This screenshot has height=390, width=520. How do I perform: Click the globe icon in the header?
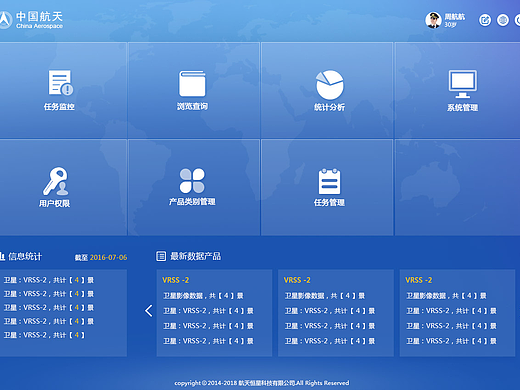[x=503, y=20]
